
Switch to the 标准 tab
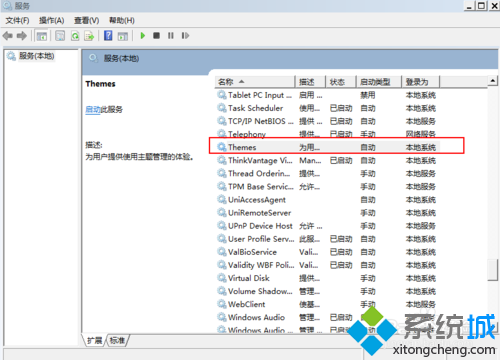[117, 340]
